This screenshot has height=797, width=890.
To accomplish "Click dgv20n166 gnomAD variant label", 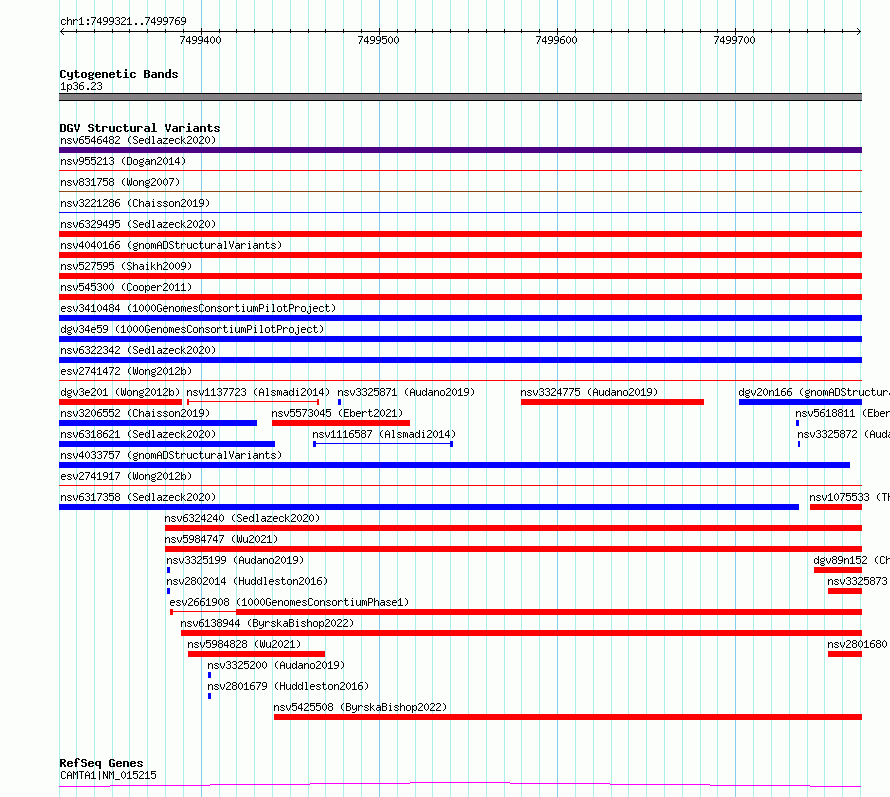I will 814,392.
